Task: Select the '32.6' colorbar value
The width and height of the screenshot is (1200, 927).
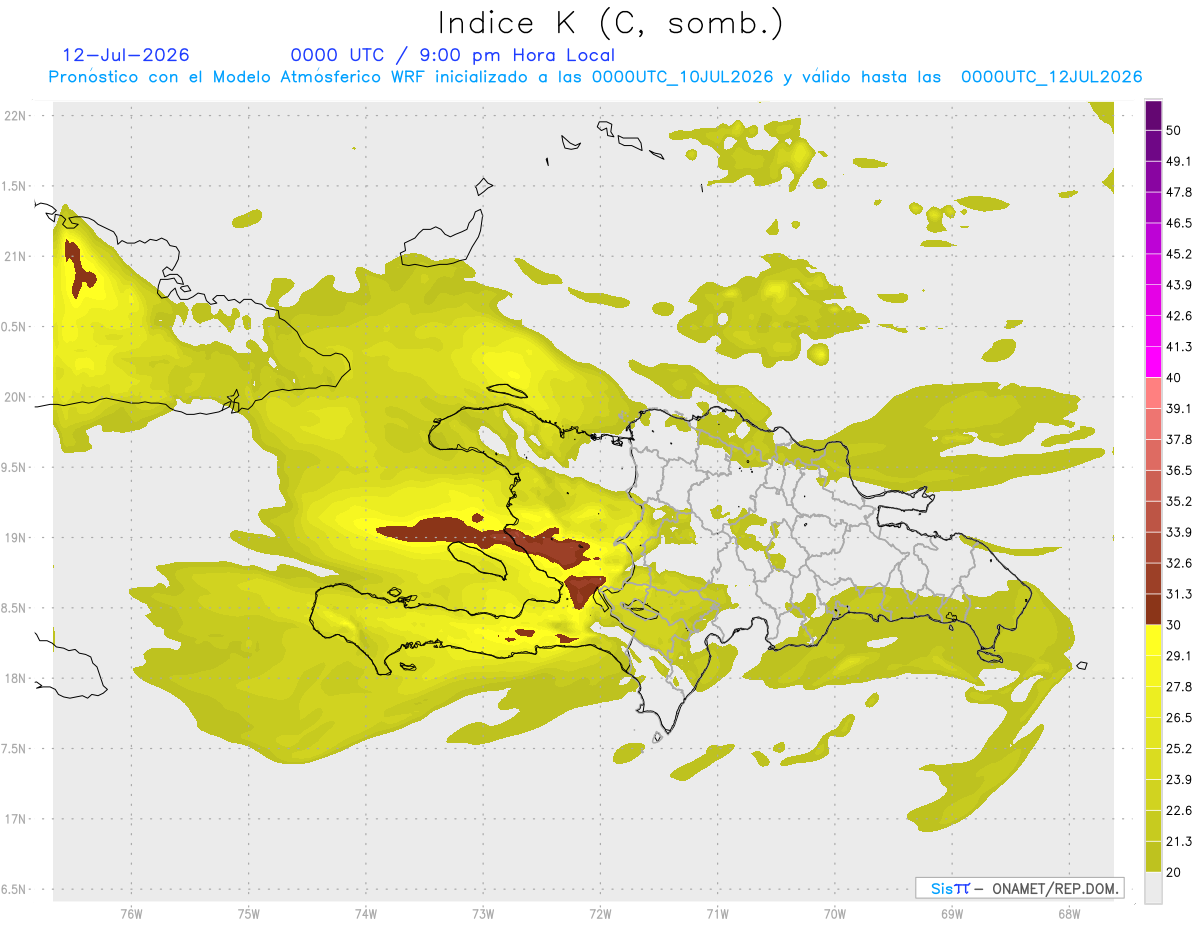Action: (x=1179, y=563)
